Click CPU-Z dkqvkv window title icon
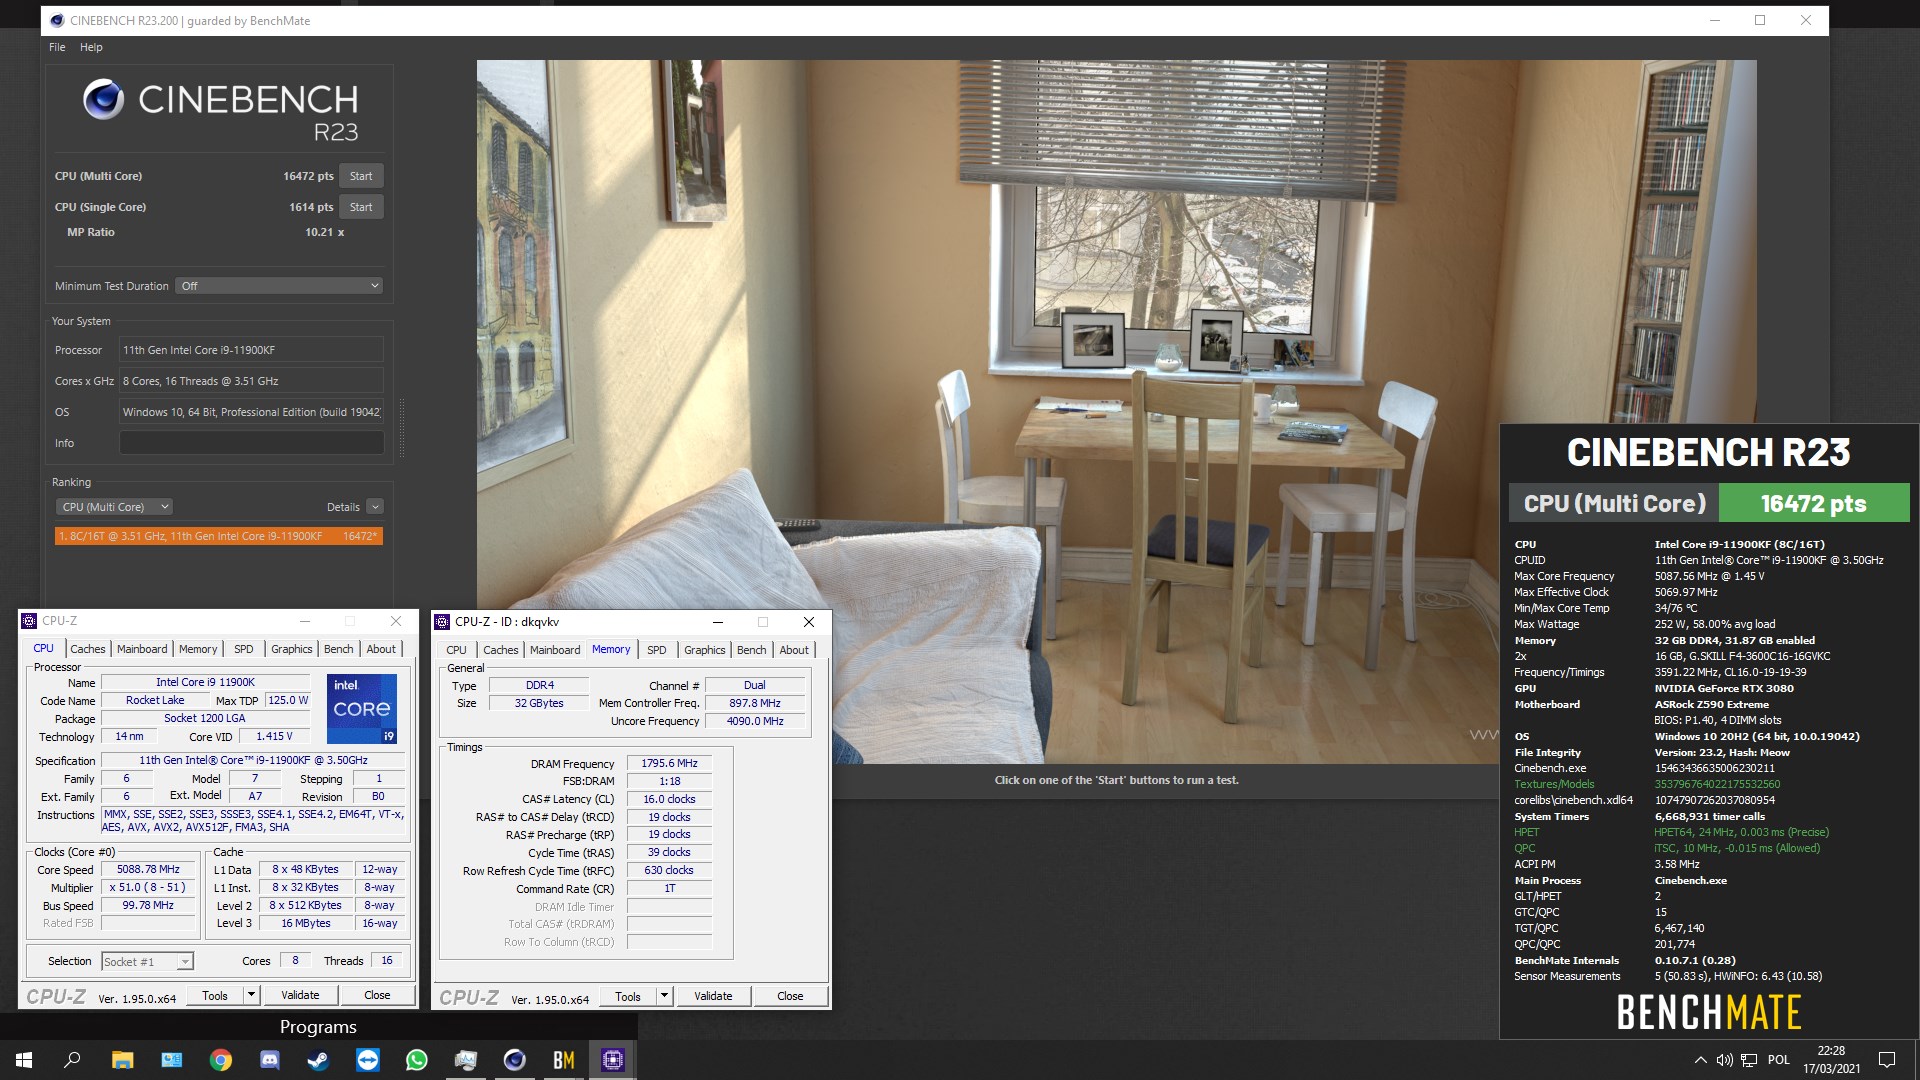 442,622
